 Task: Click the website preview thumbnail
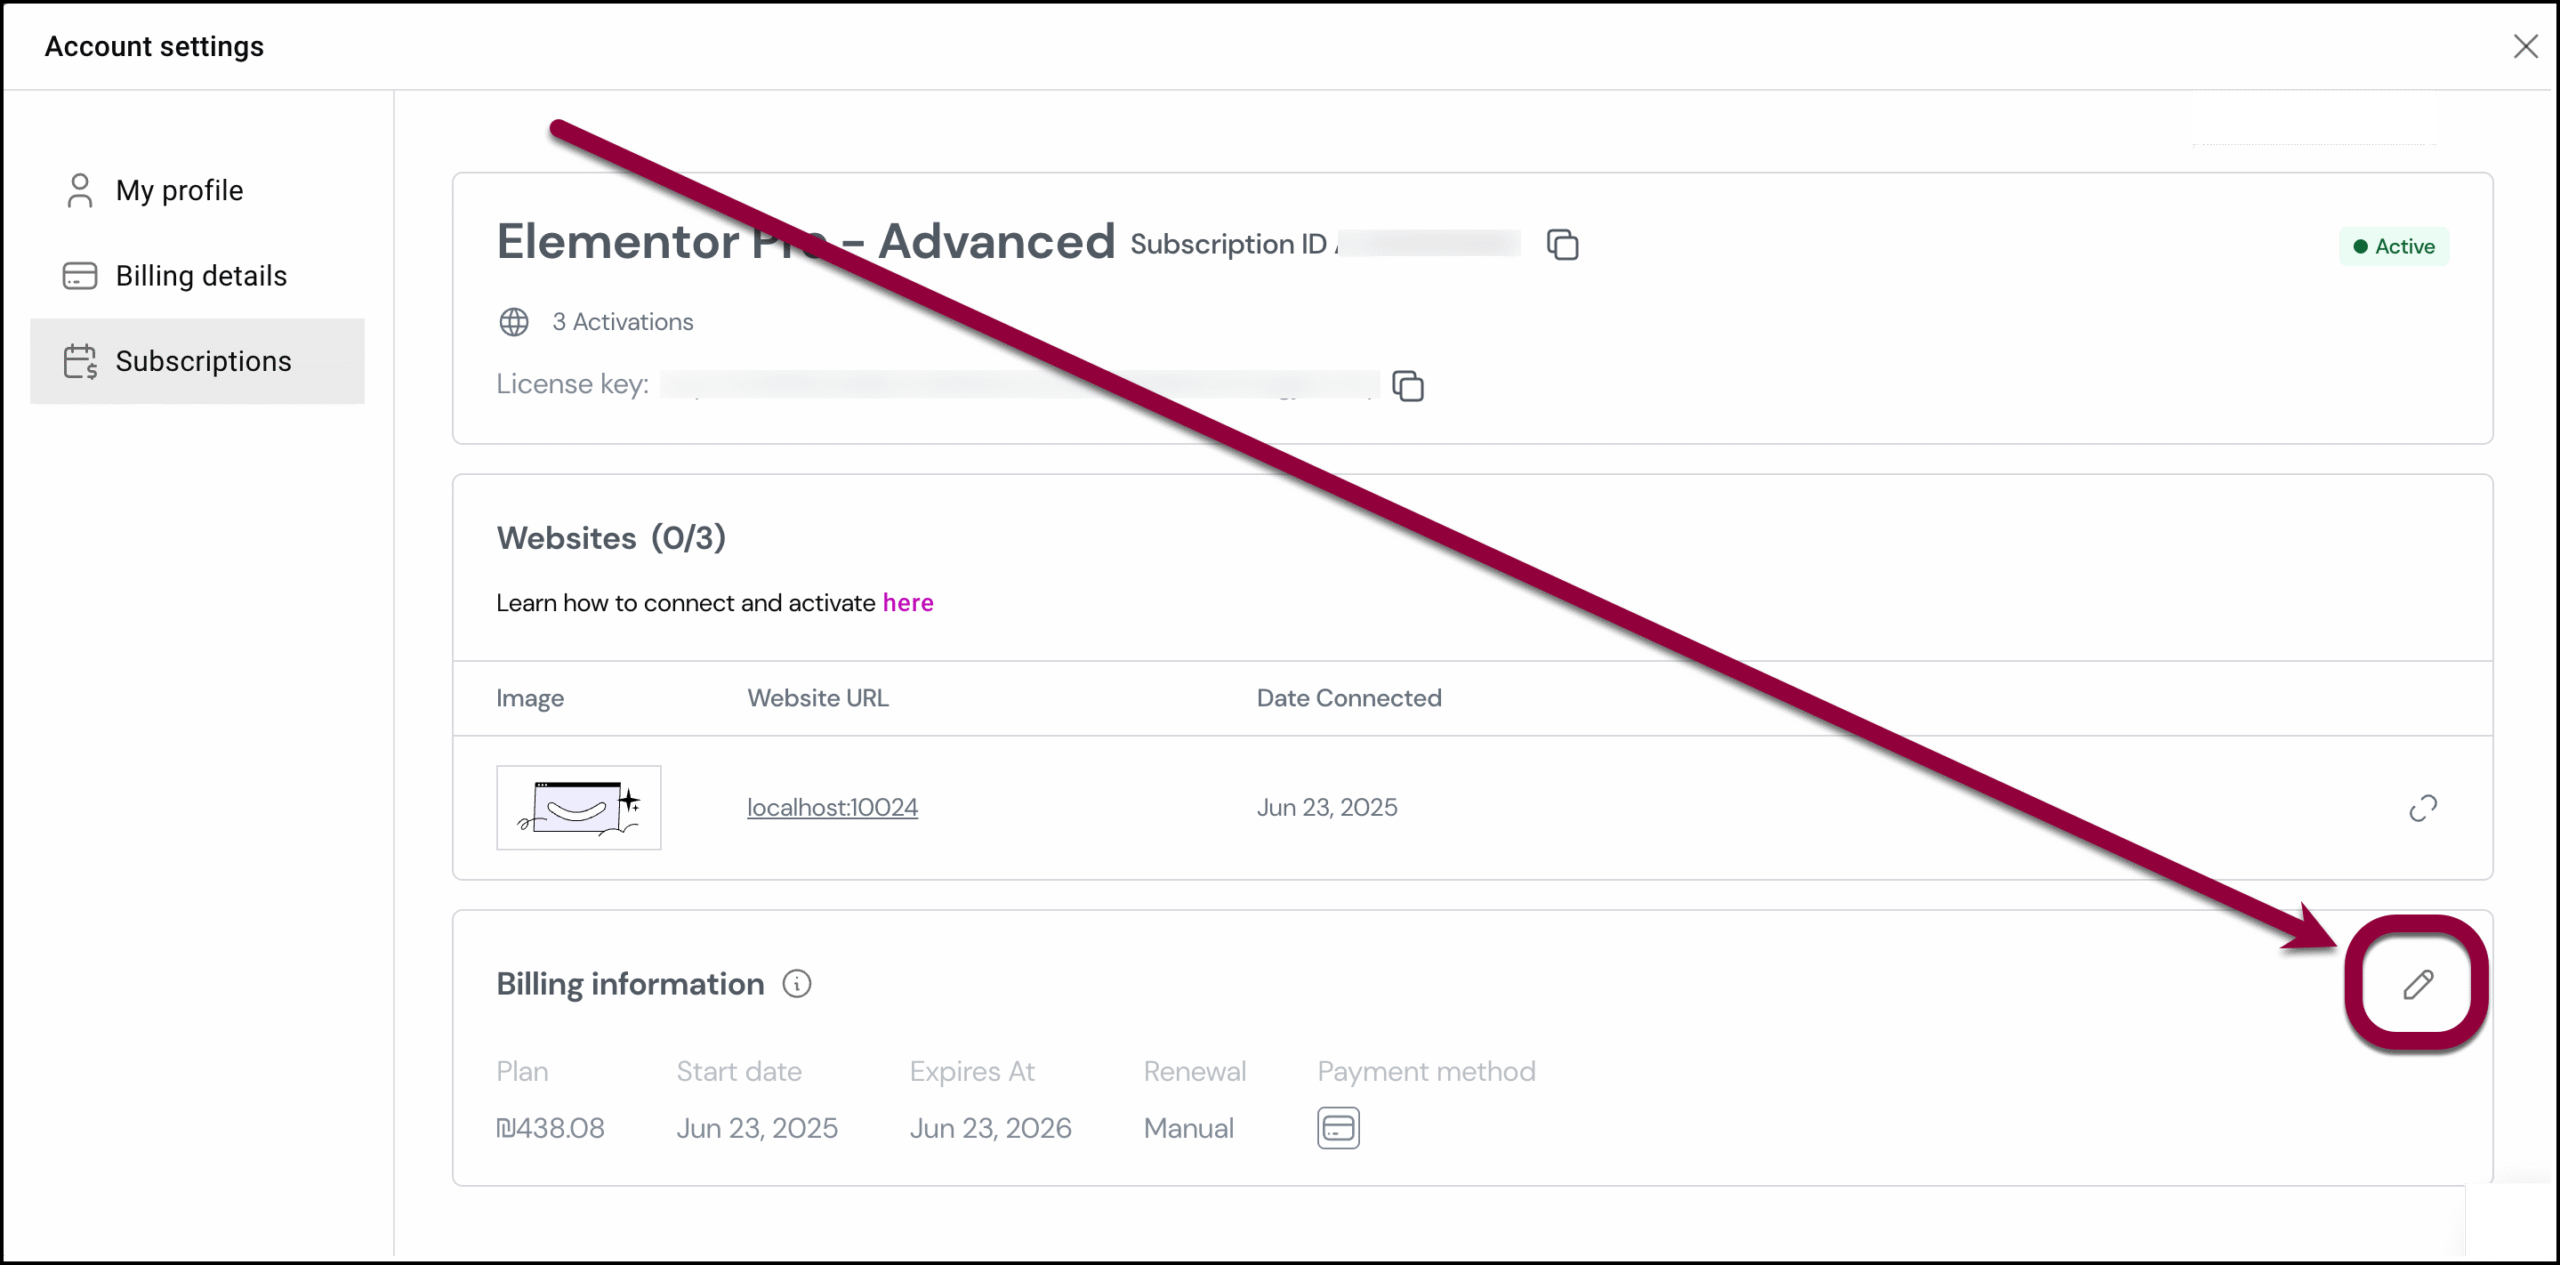(578, 808)
